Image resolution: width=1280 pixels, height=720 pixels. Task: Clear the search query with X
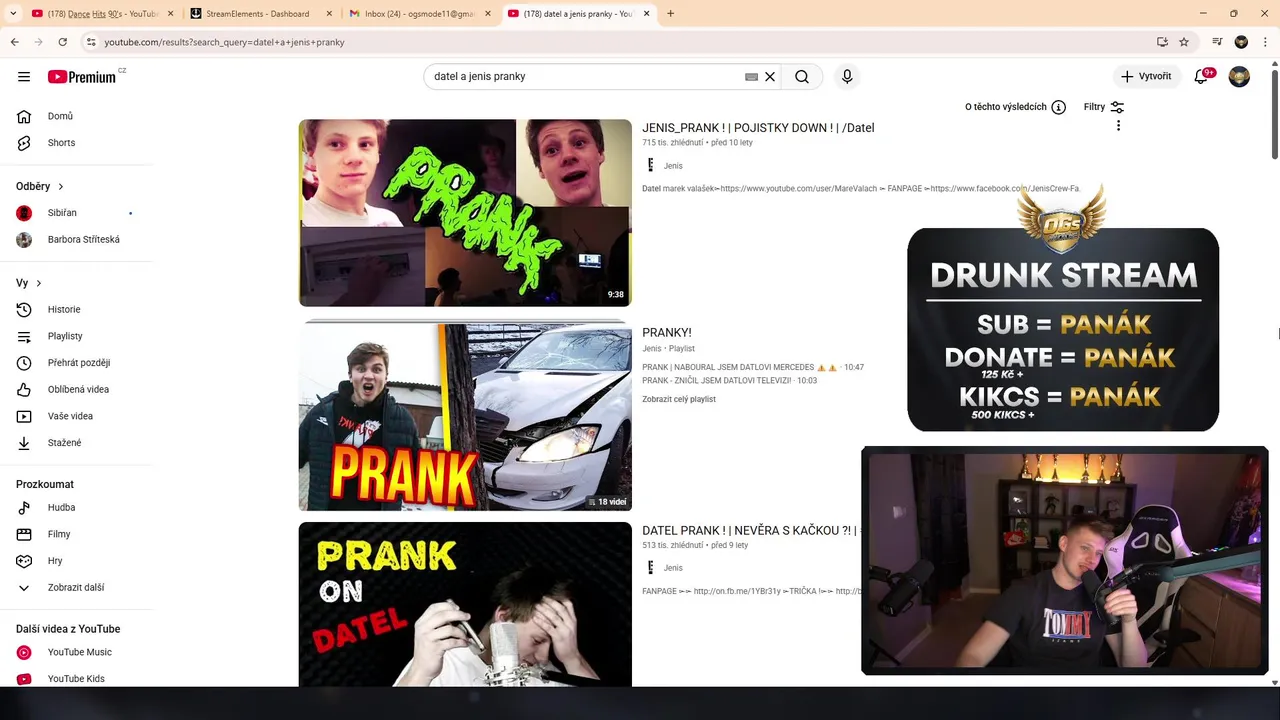(770, 76)
